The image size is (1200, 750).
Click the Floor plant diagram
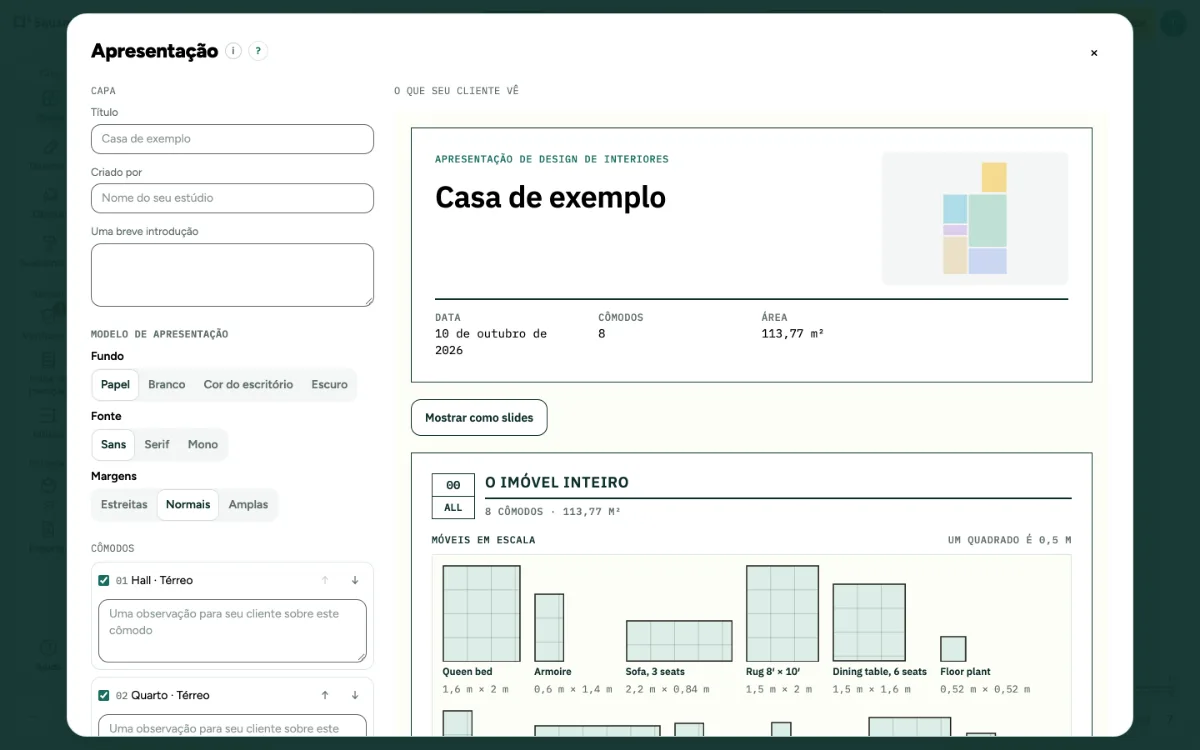953,649
